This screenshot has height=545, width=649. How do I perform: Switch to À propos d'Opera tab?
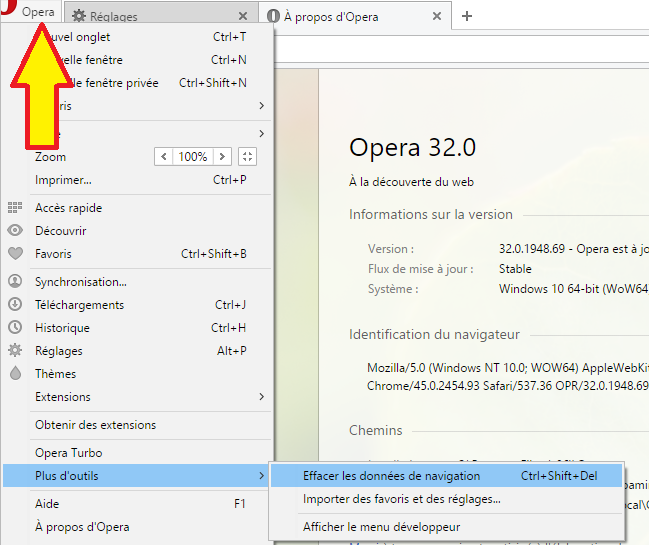(x=355, y=16)
